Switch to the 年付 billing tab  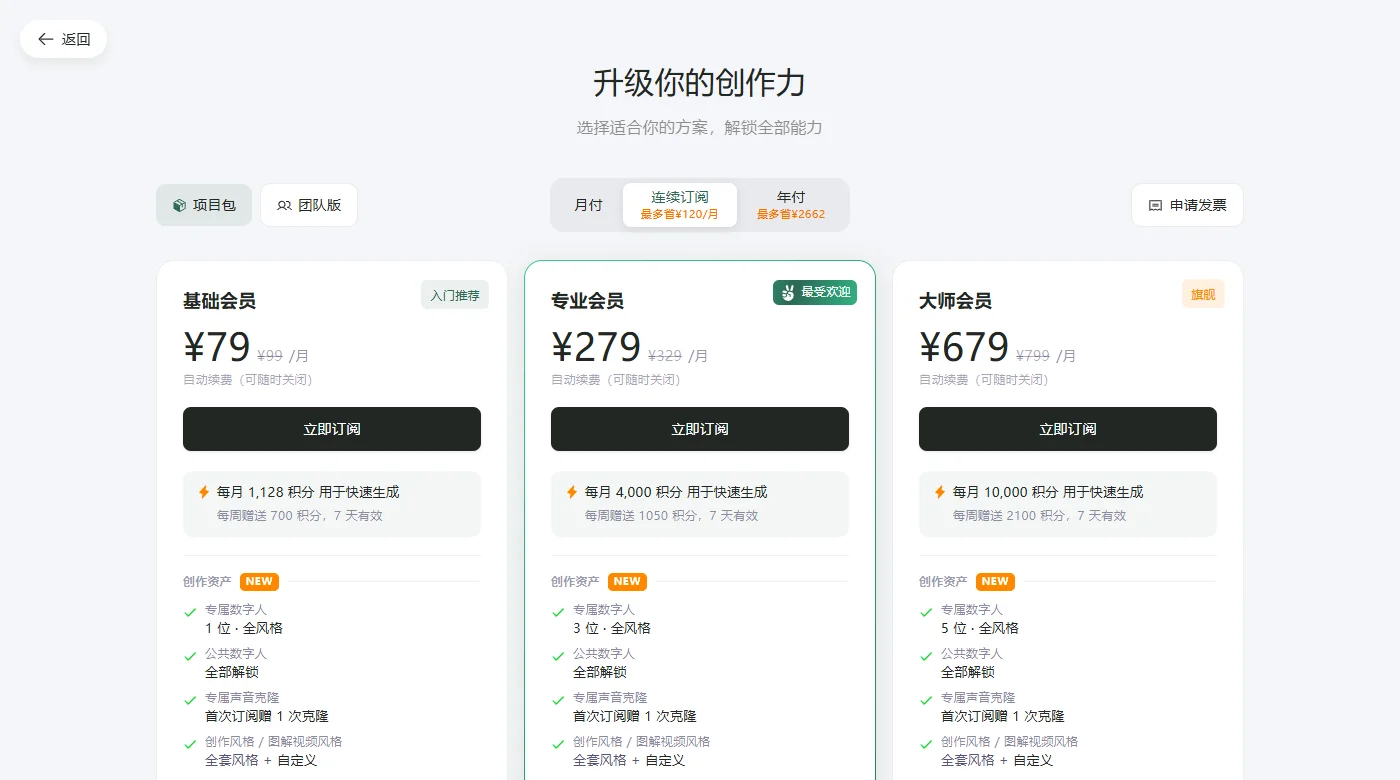tap(791, 205)
